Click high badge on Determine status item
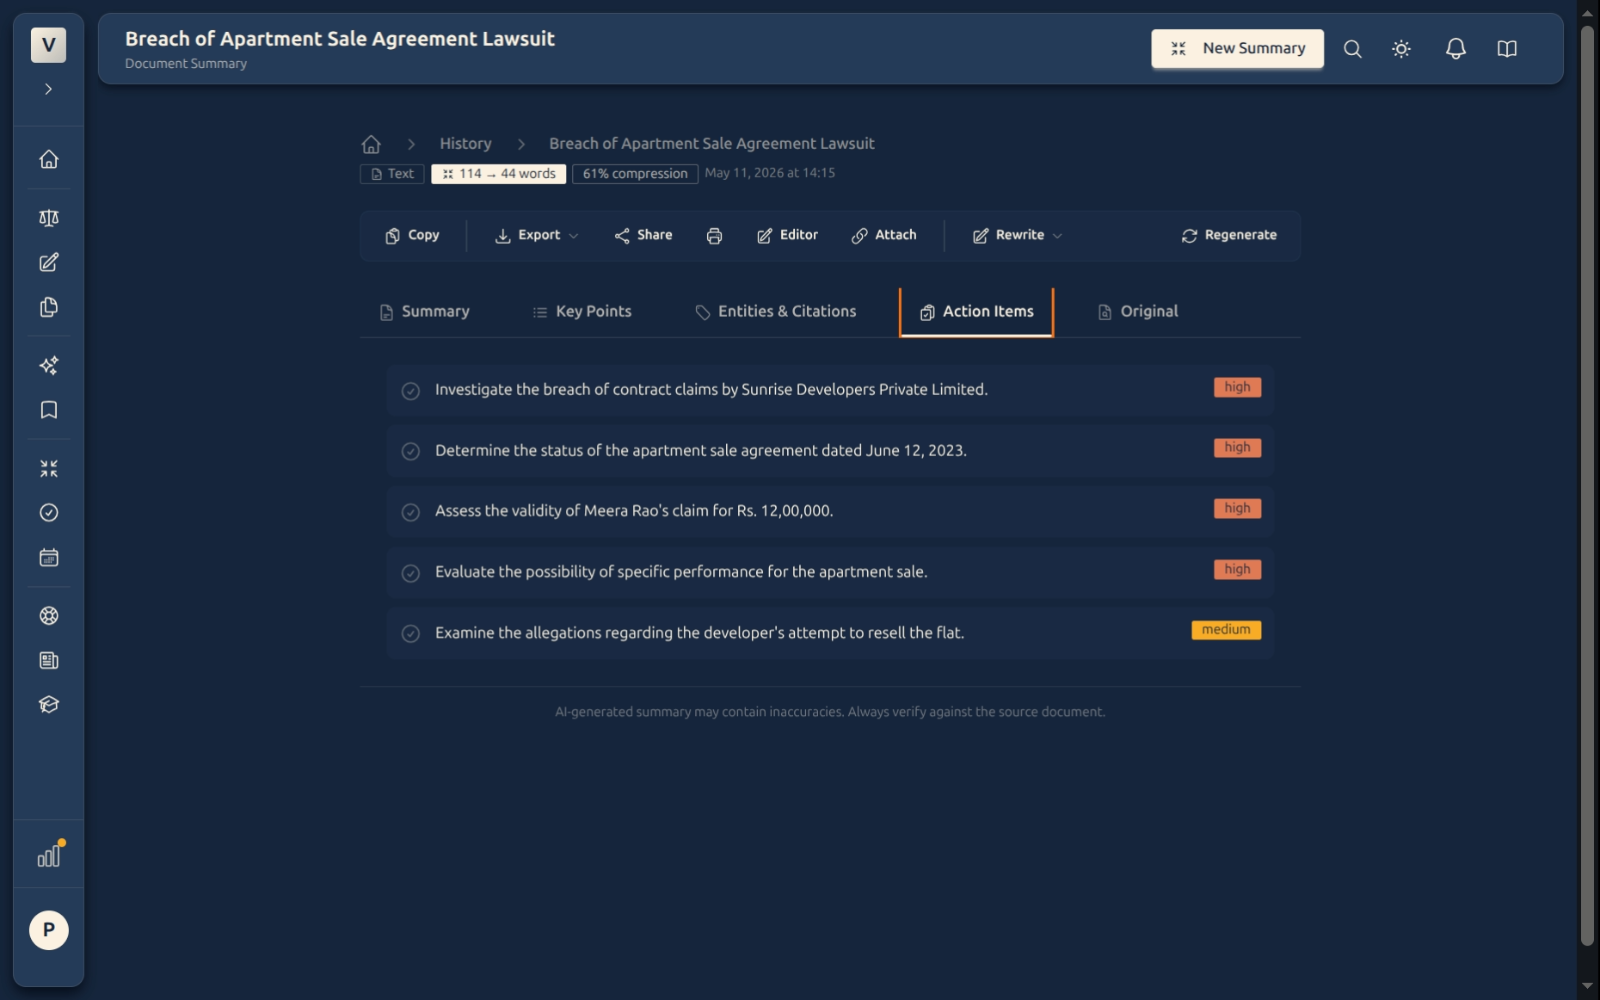Image resolution: width=1600 pixels, height=1000 pixels. point(1237,448)
